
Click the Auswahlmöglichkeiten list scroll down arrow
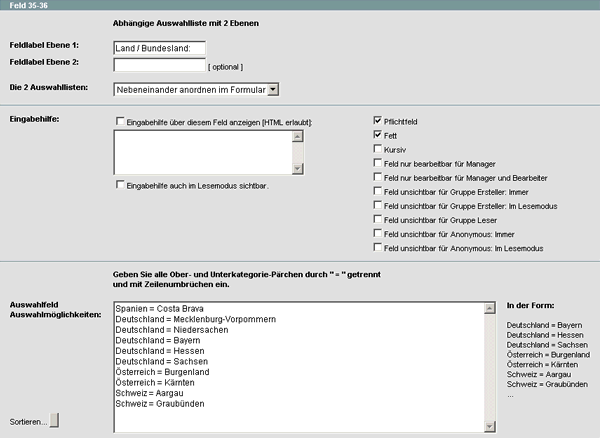pyautogui.click(x=490, y=427)
